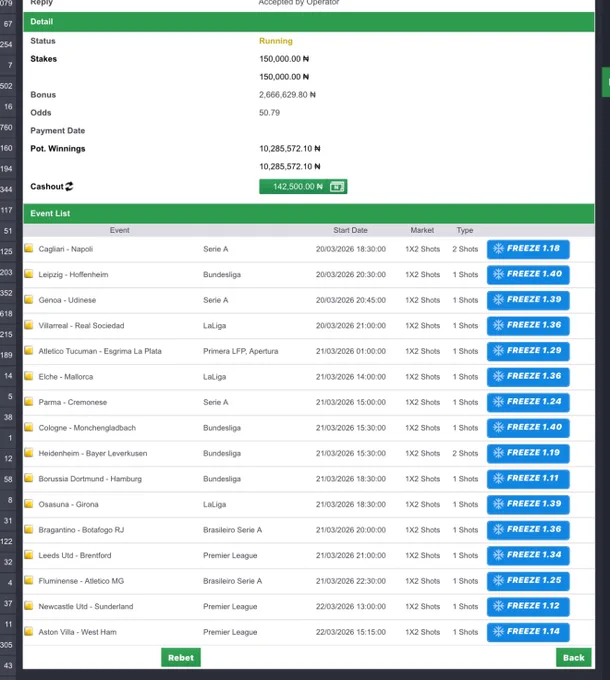Click the yellow icon beside Cologne - Monchengladbach
Image resolution: width=610 pixels, height=680 pixels.
[x=29, y=428]
